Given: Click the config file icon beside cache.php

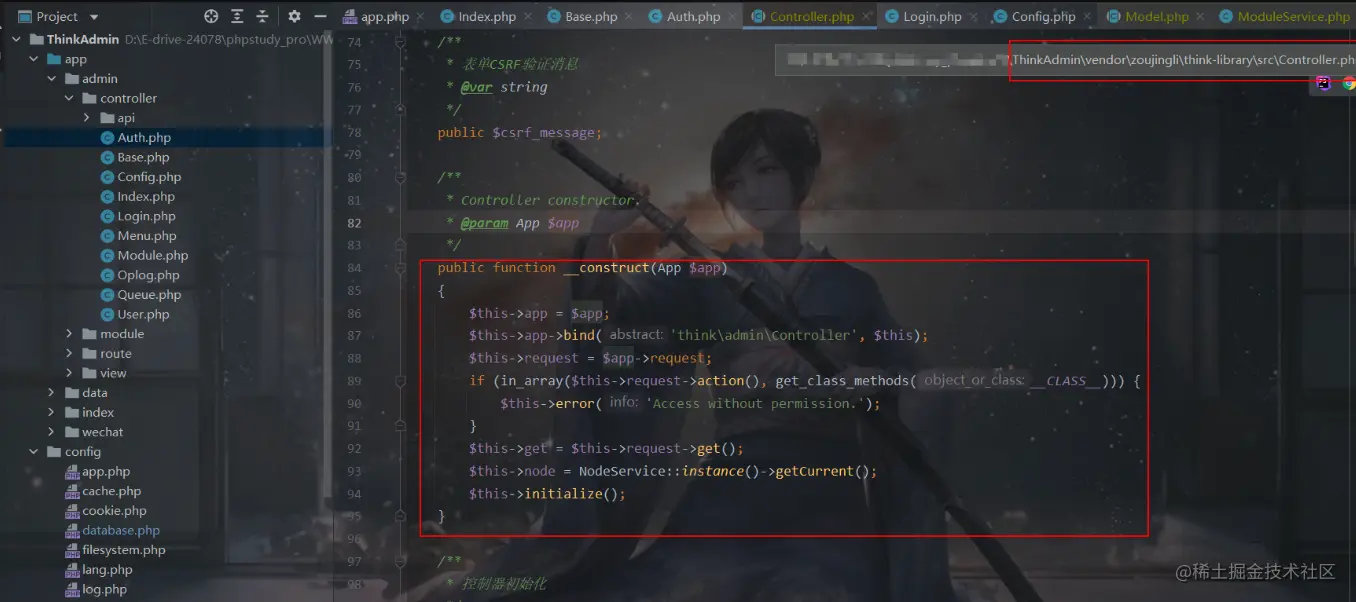Looking at the screenshot, I should (x=72, y=491).
